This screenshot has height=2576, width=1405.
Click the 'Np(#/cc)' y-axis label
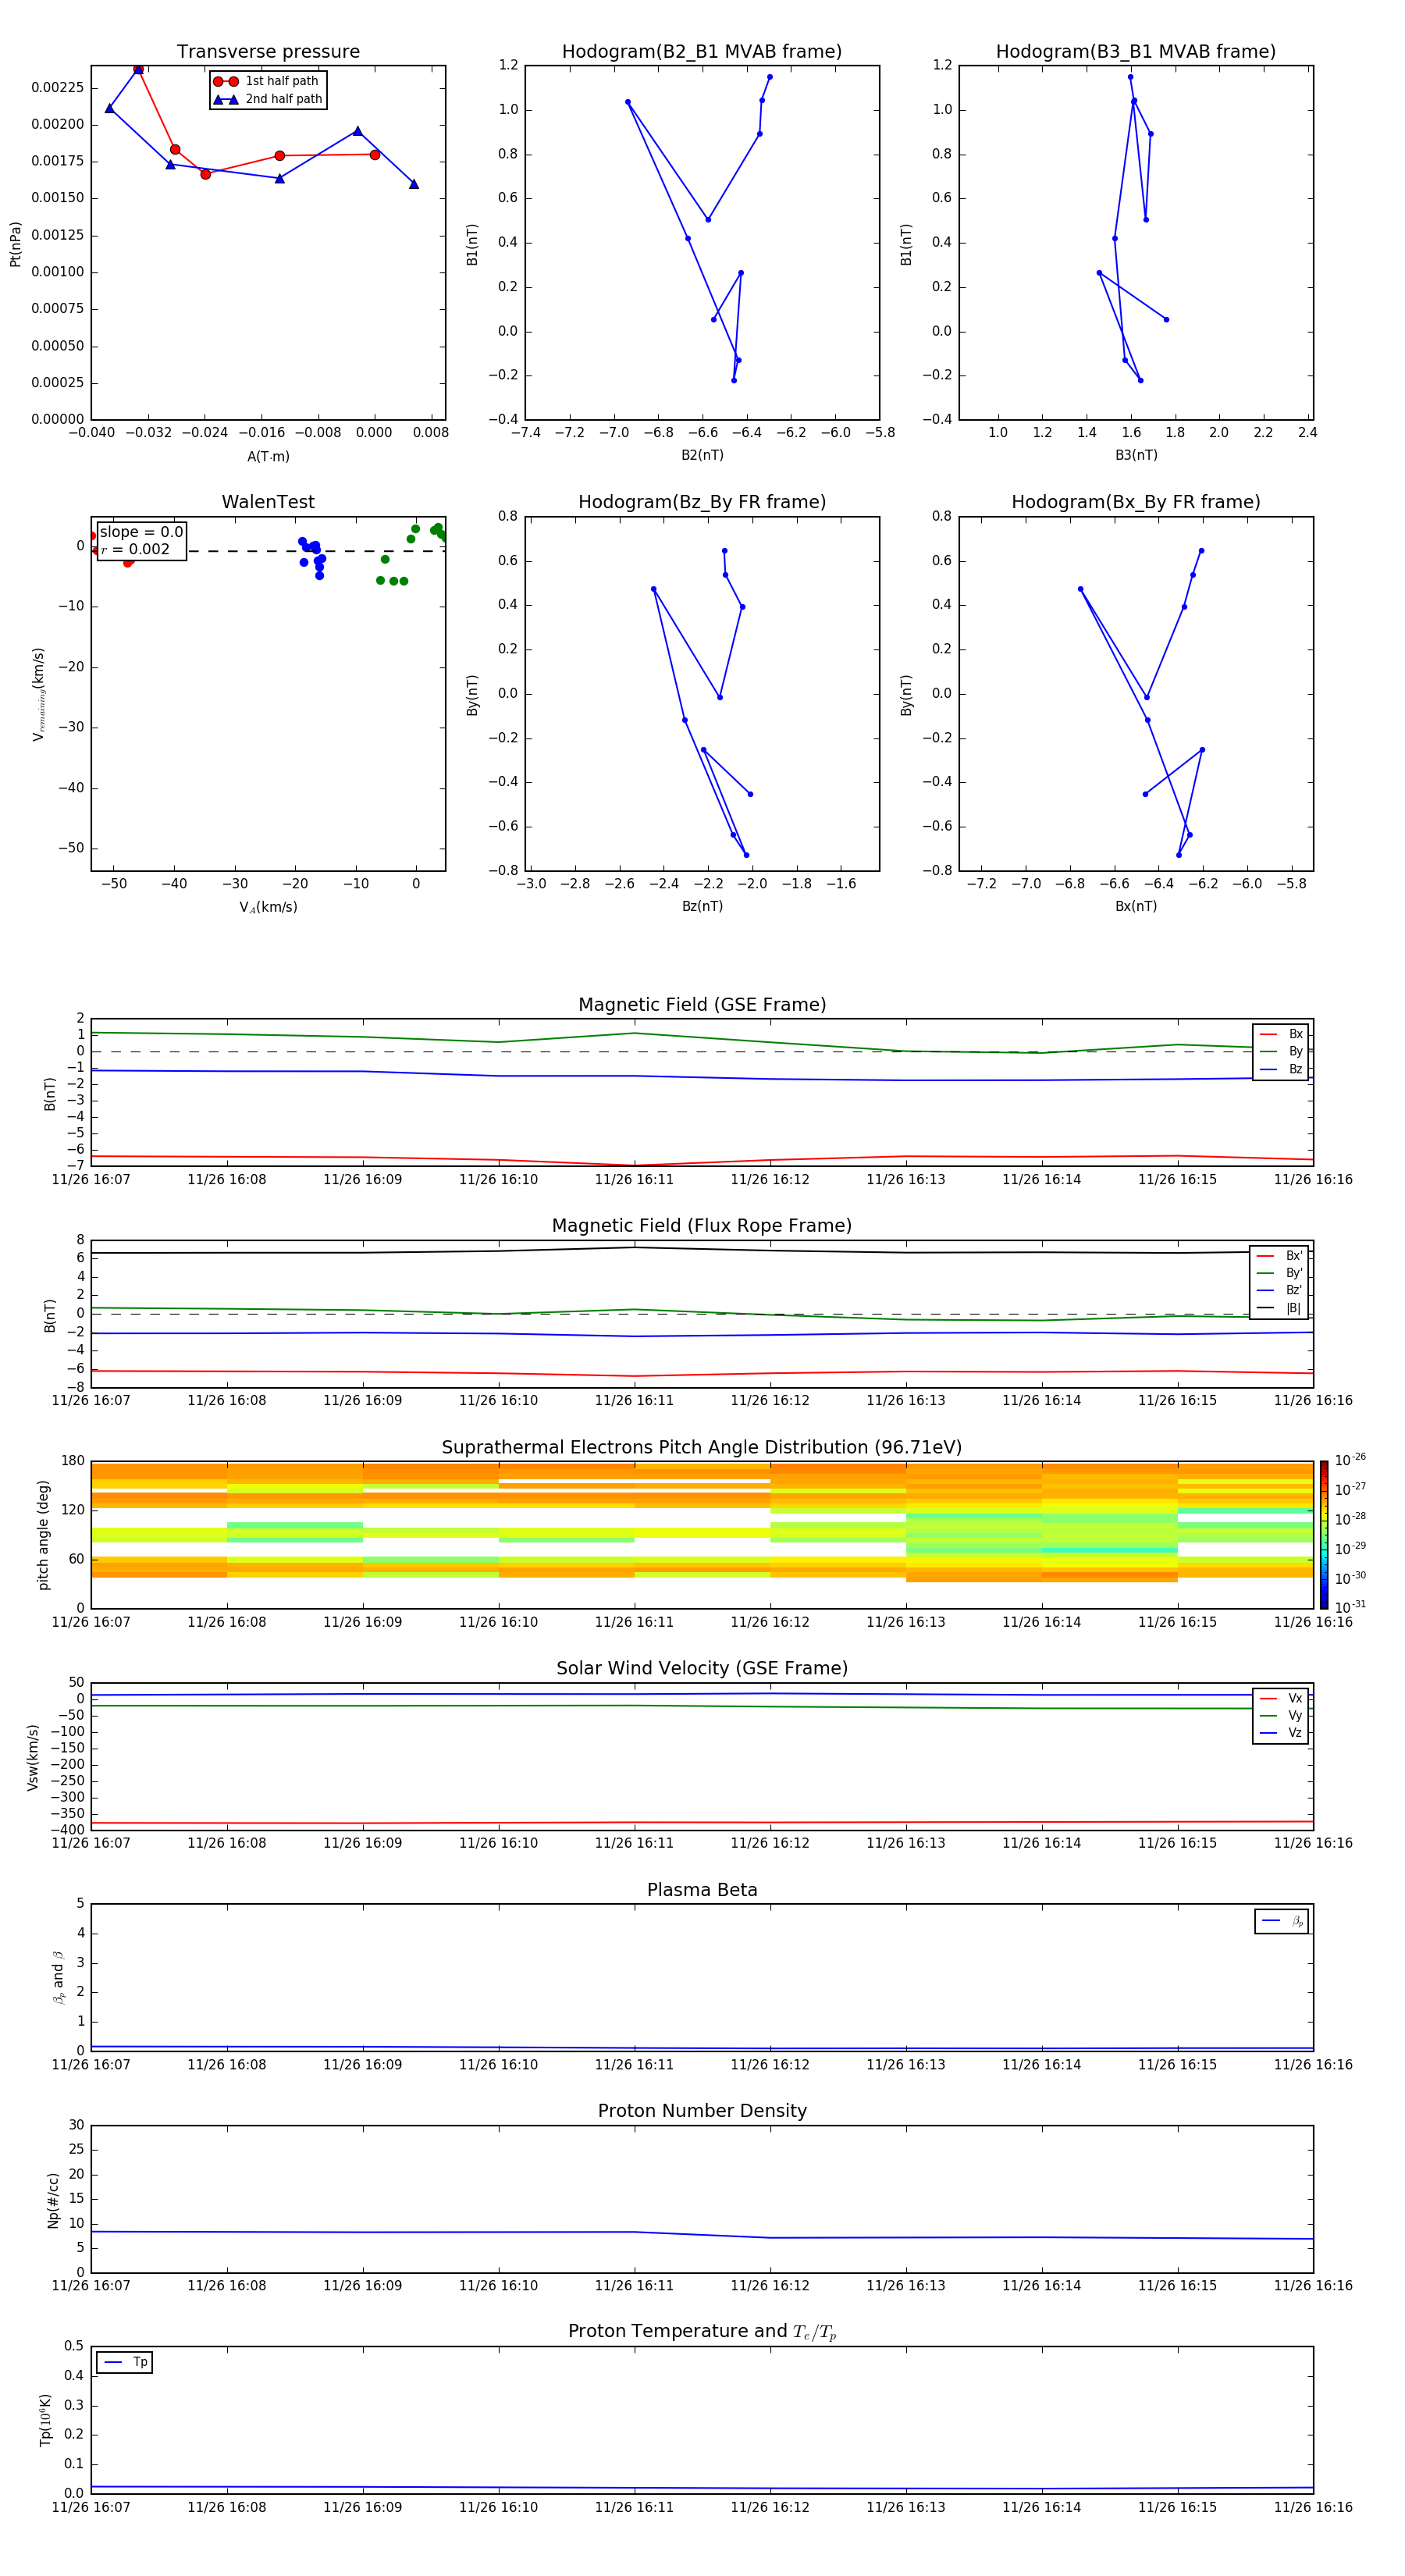pyautogui.click(x=53, y=2200)
